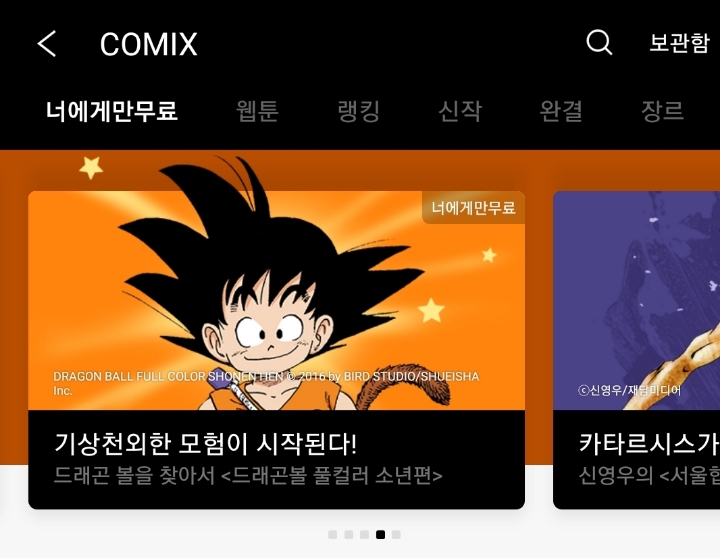Select the 너에게만무료 tab
The height and width of the screenshot is (558, 720).
coord(112,111)
